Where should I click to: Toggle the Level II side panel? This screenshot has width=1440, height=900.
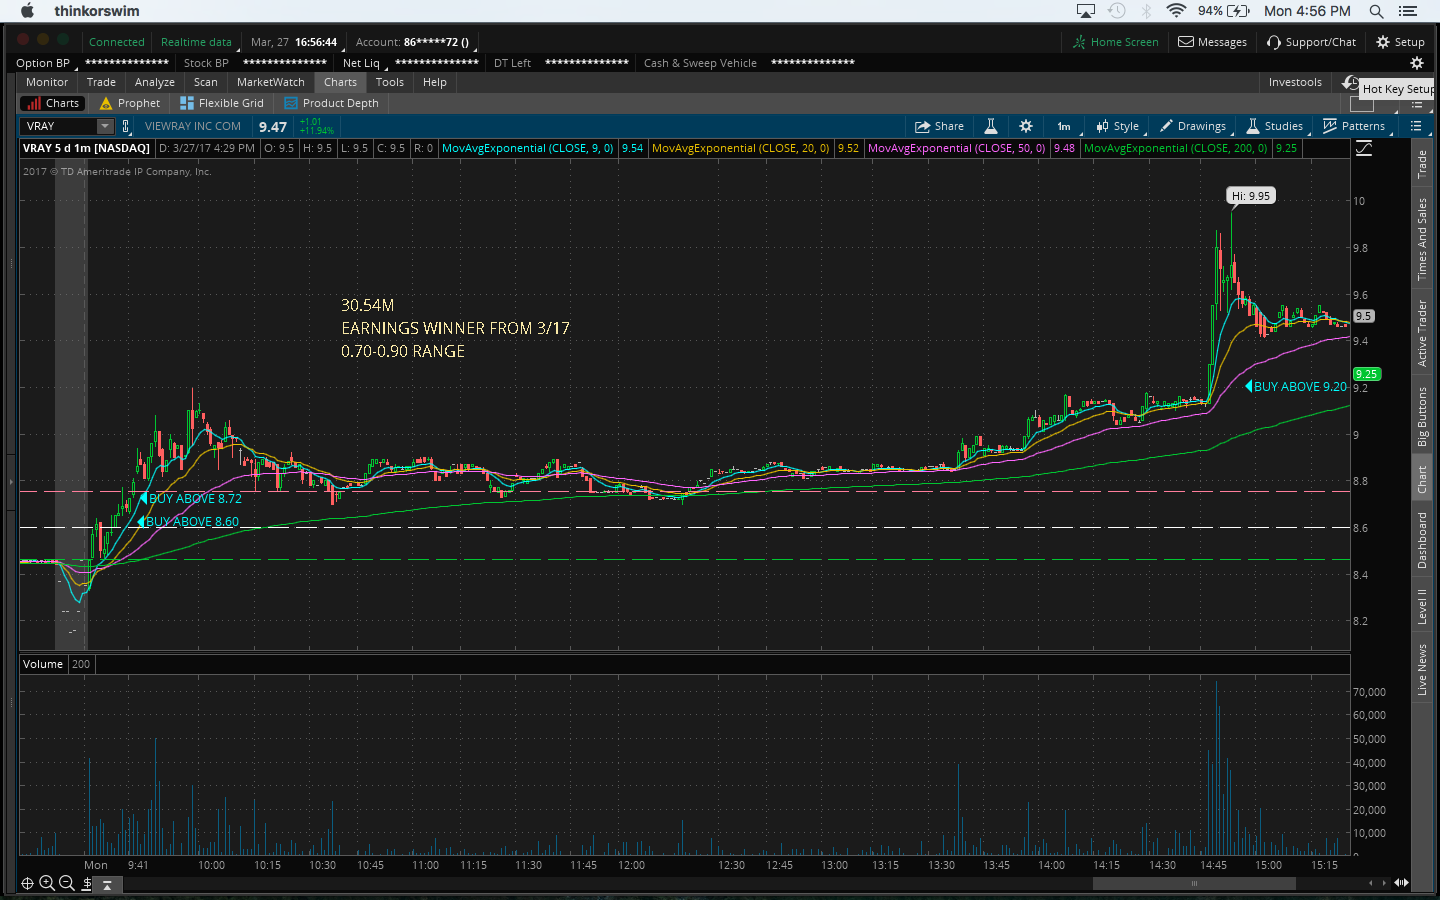tap(1422, 606)
